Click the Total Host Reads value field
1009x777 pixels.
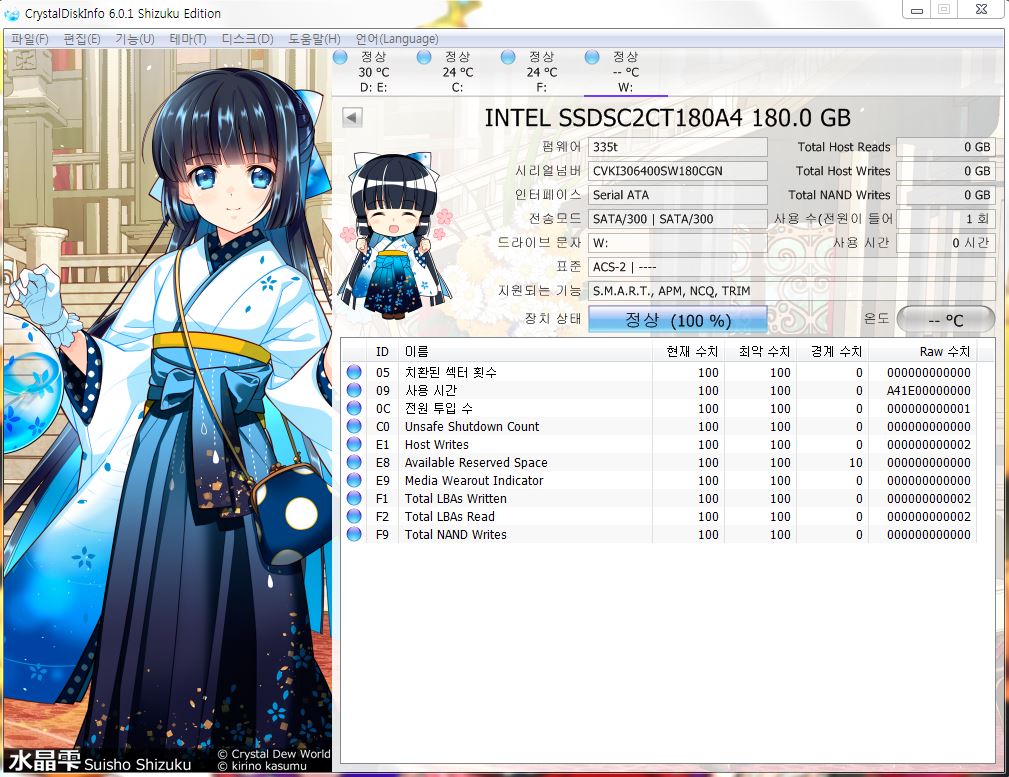tap(945, 147)
